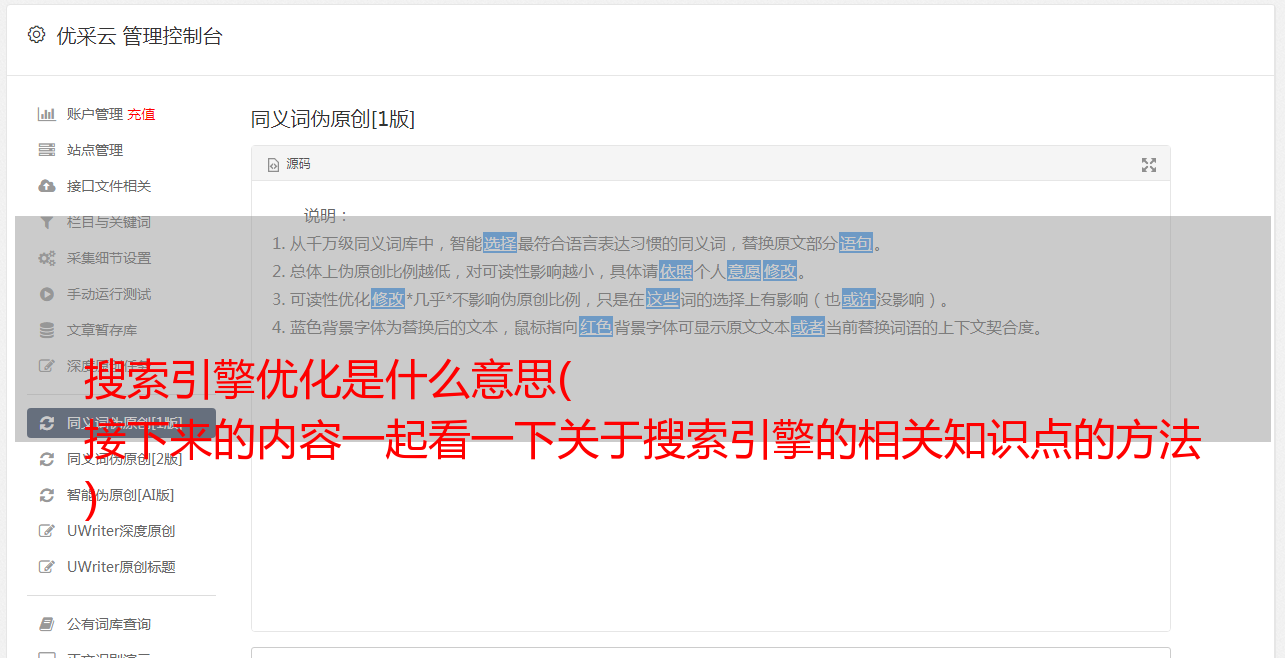1285x658 pixels.
Task: Click the 站点管理 server icon
Action: pos(46,150)
